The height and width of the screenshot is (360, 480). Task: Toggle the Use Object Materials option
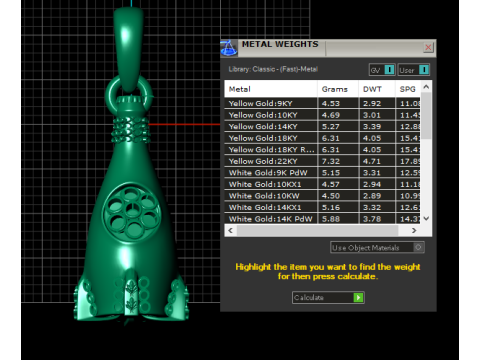click(x=377, y=247)
